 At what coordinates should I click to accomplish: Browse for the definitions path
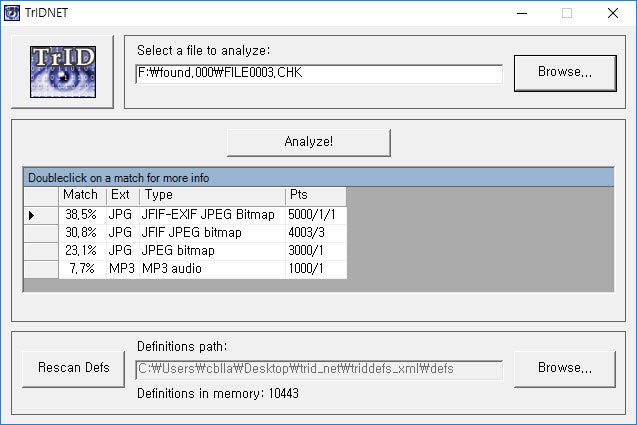coord(564,368)
